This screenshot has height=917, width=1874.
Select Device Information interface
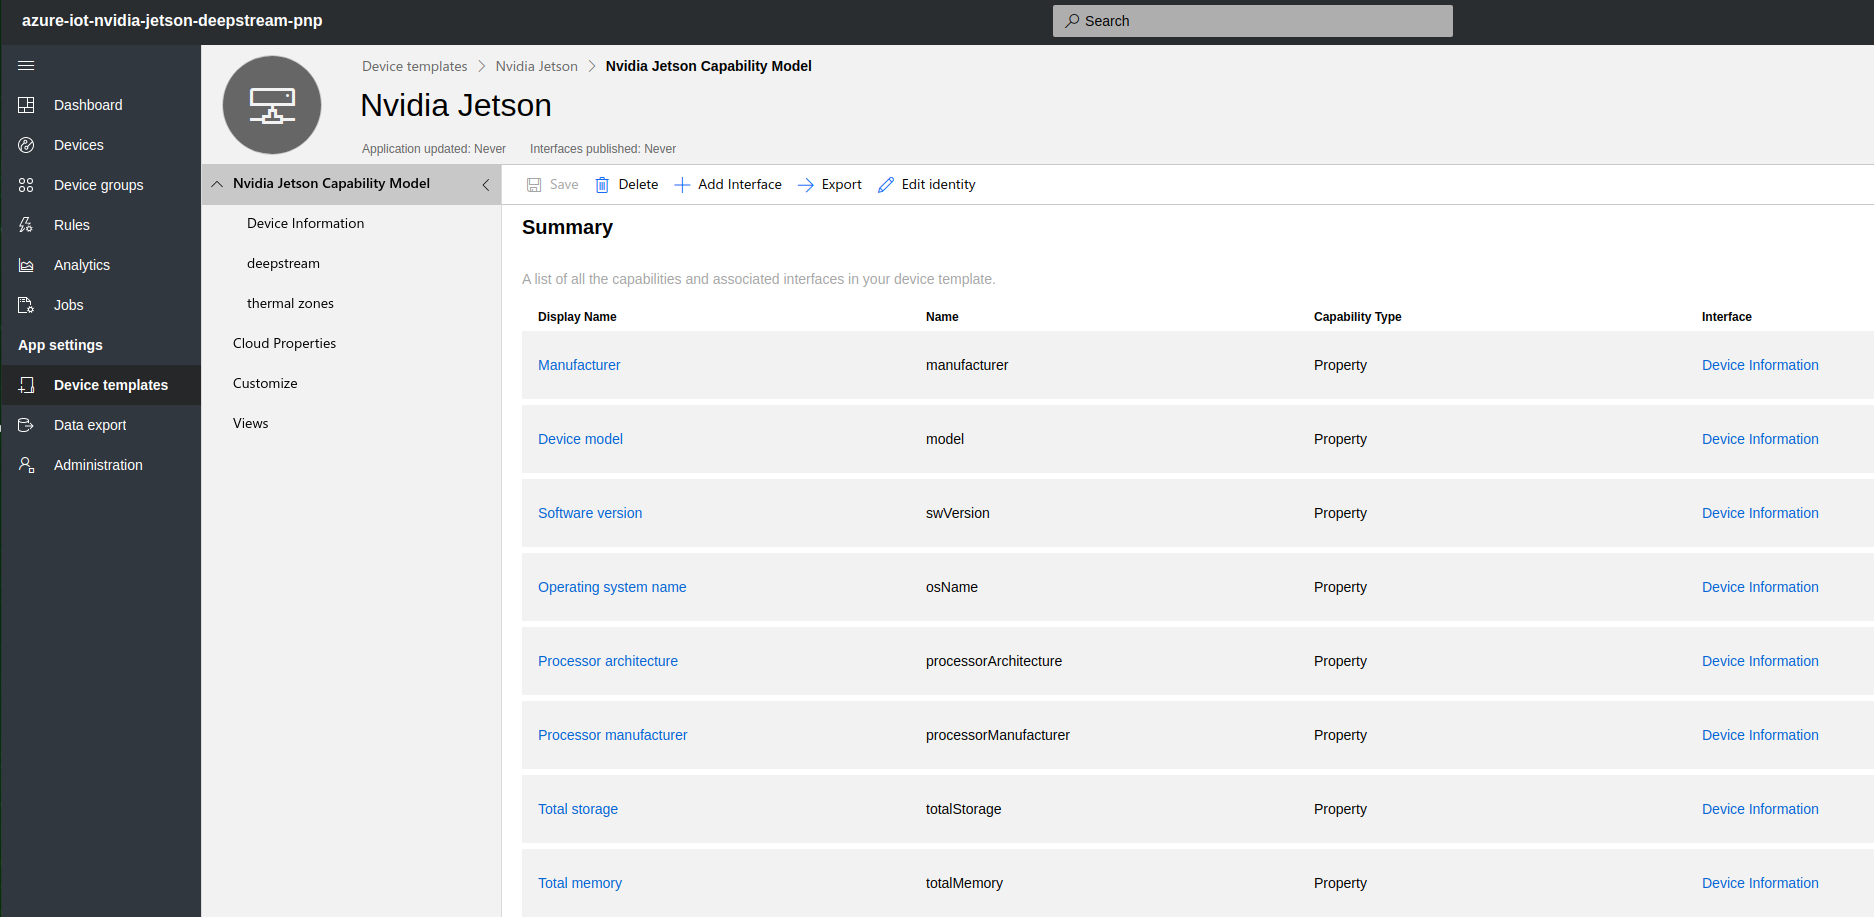(305, 223)
